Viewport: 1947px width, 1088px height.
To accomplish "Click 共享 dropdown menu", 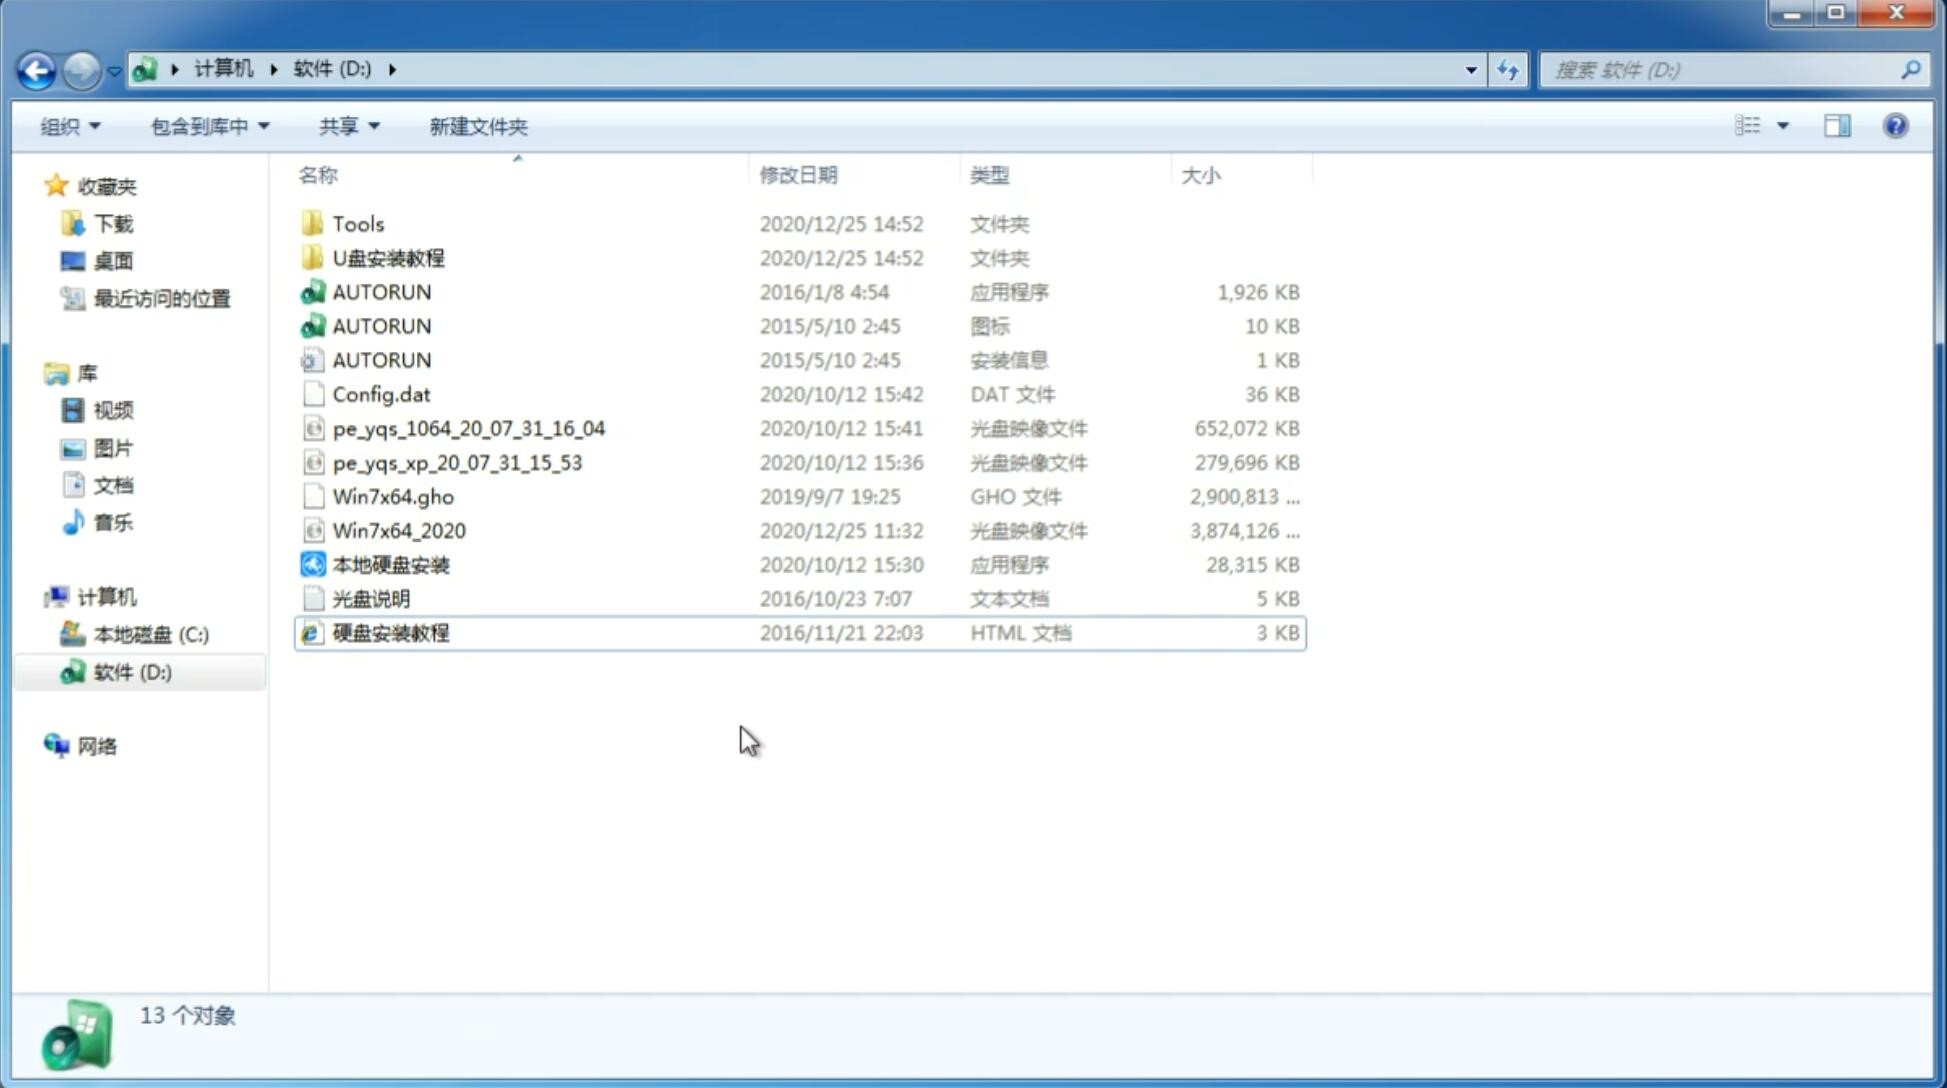I will pos(346,126).
